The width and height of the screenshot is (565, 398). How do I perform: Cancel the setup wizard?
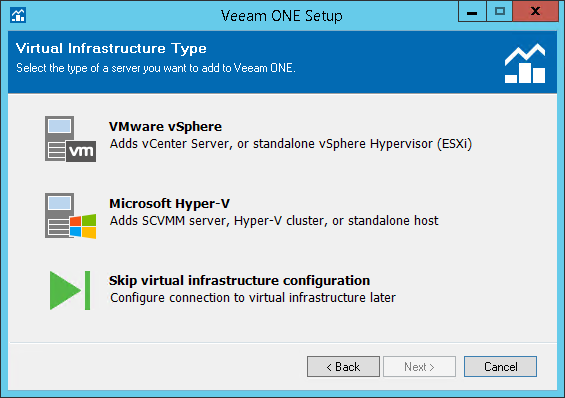point(501,367)
